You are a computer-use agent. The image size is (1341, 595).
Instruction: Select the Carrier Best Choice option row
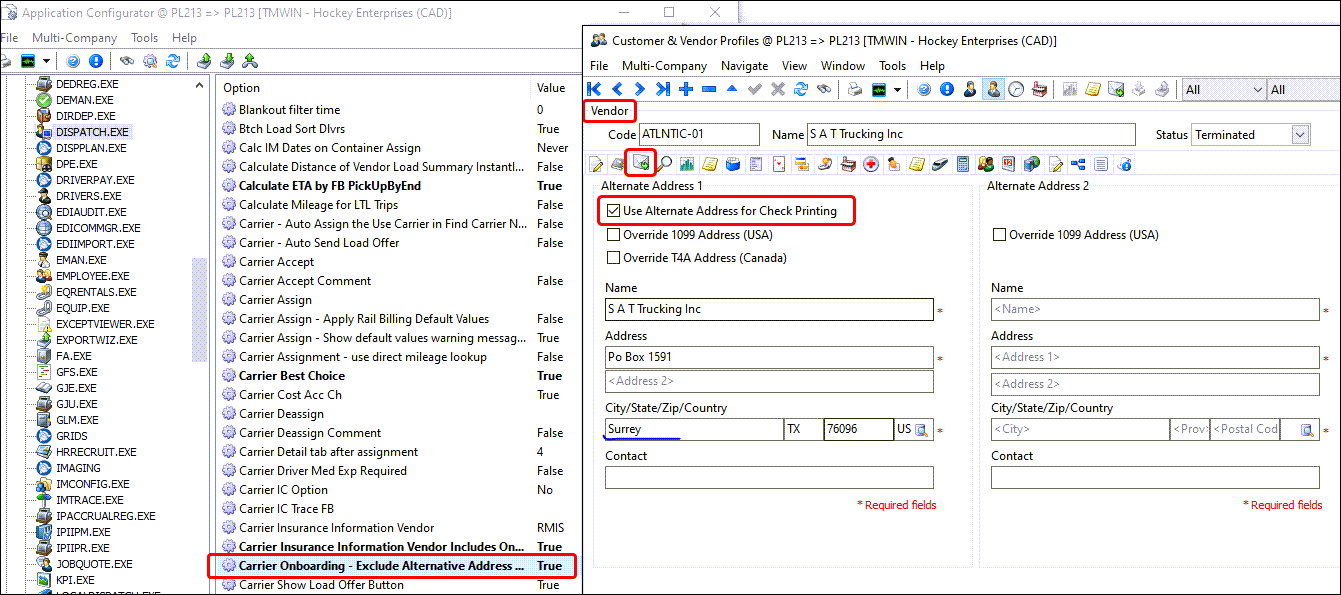291,376
